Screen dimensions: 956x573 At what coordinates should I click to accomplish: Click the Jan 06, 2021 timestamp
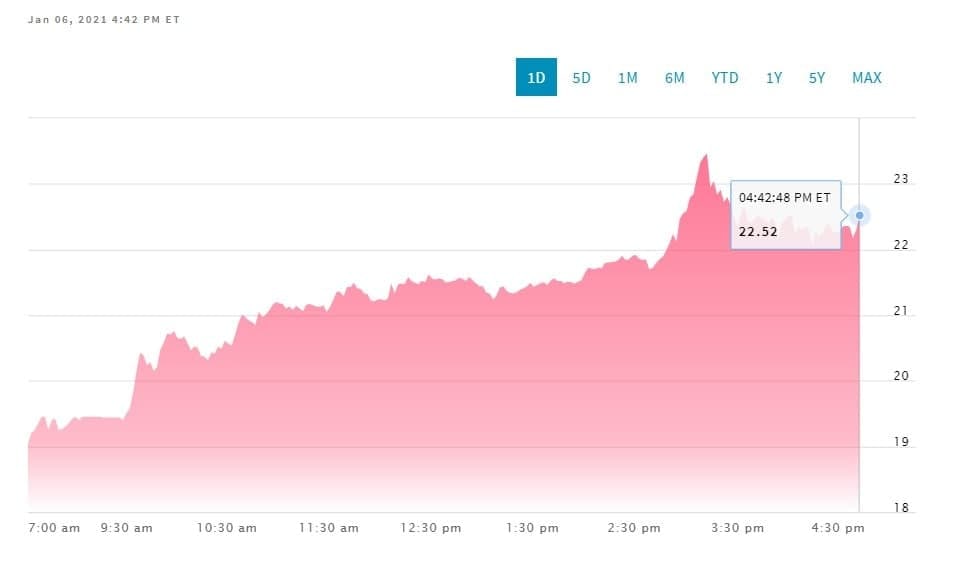click(x=104, y=19)
